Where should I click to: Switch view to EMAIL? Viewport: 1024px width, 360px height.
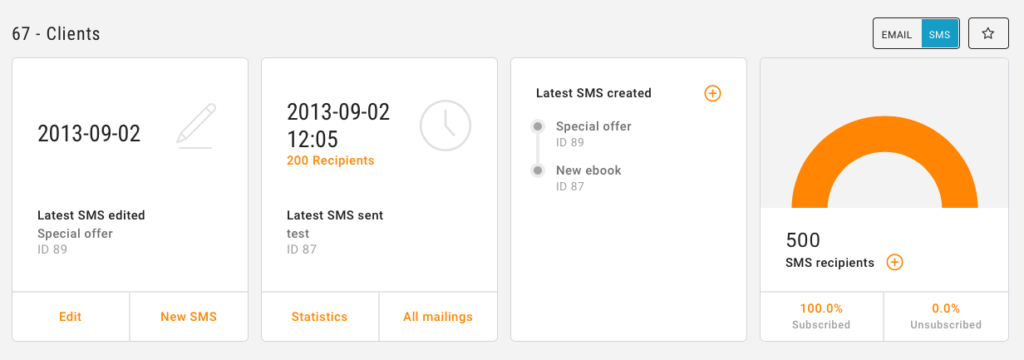point(897,33)
